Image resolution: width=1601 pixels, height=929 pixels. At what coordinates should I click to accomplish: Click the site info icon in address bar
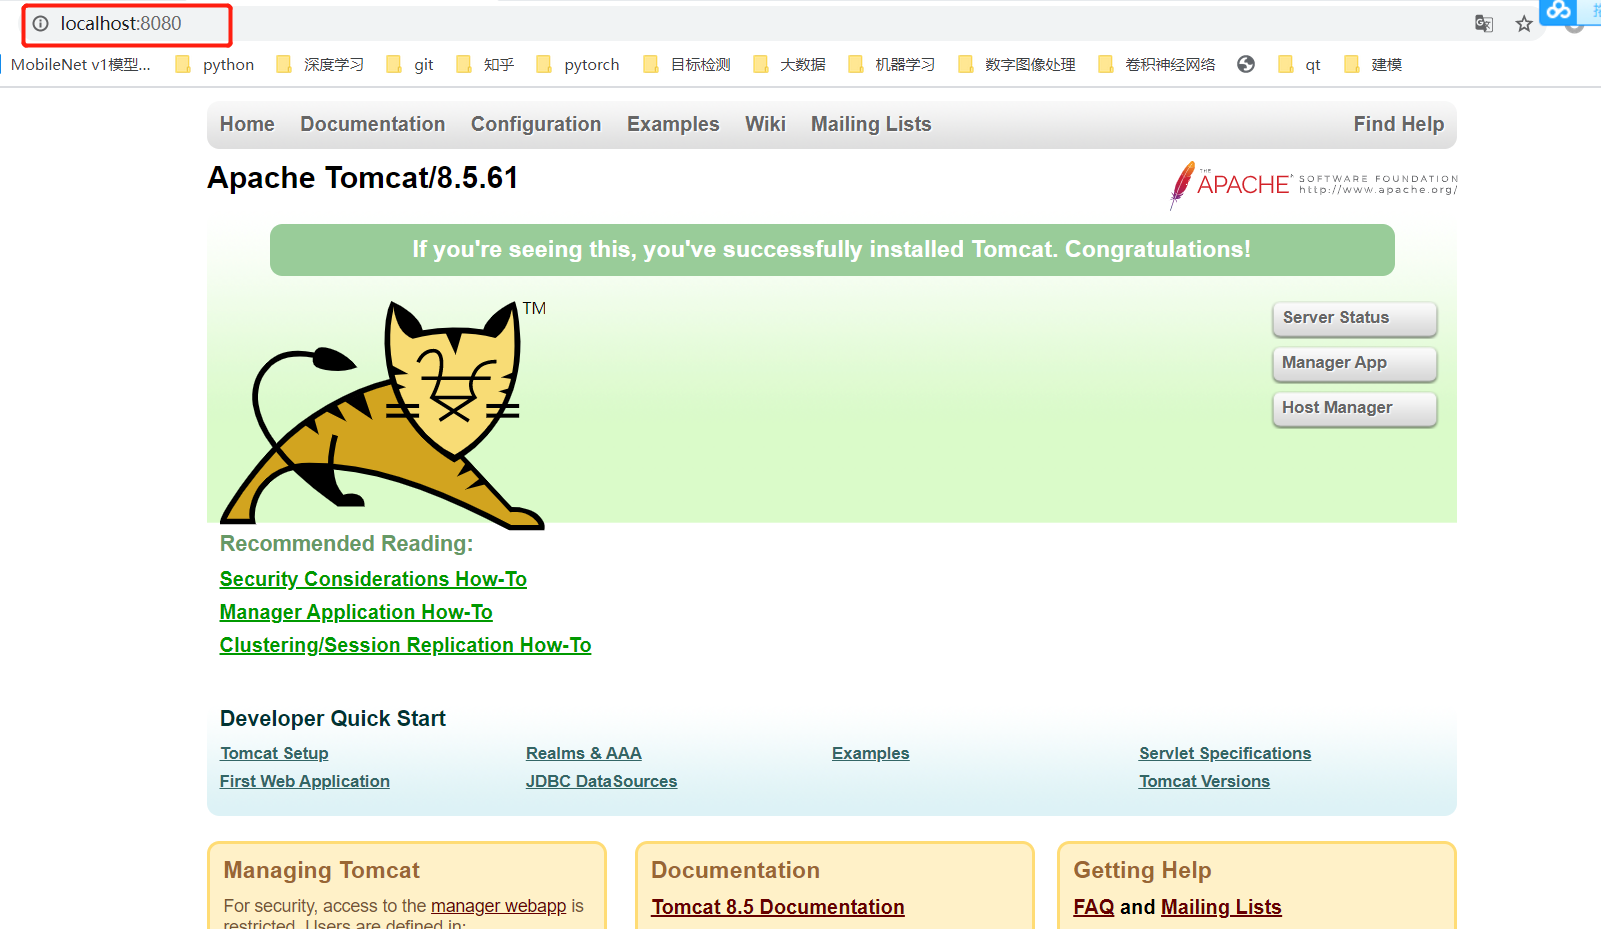pyautogui.click(x=39, y=22)
